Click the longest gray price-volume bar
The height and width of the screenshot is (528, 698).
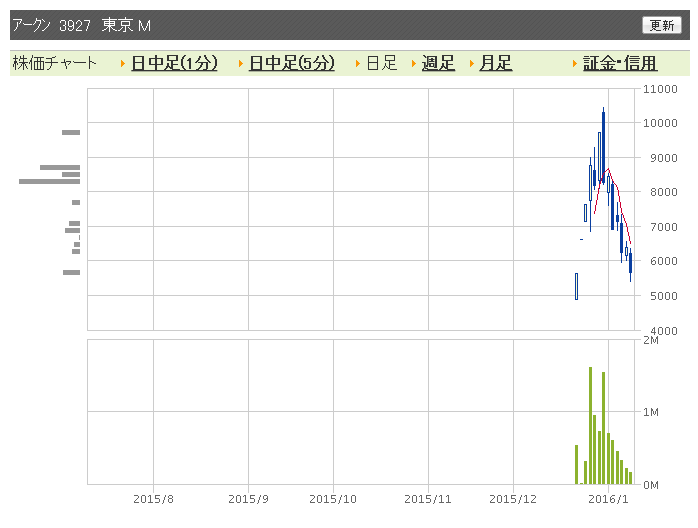pyautogui.click(x=49, y=181)
